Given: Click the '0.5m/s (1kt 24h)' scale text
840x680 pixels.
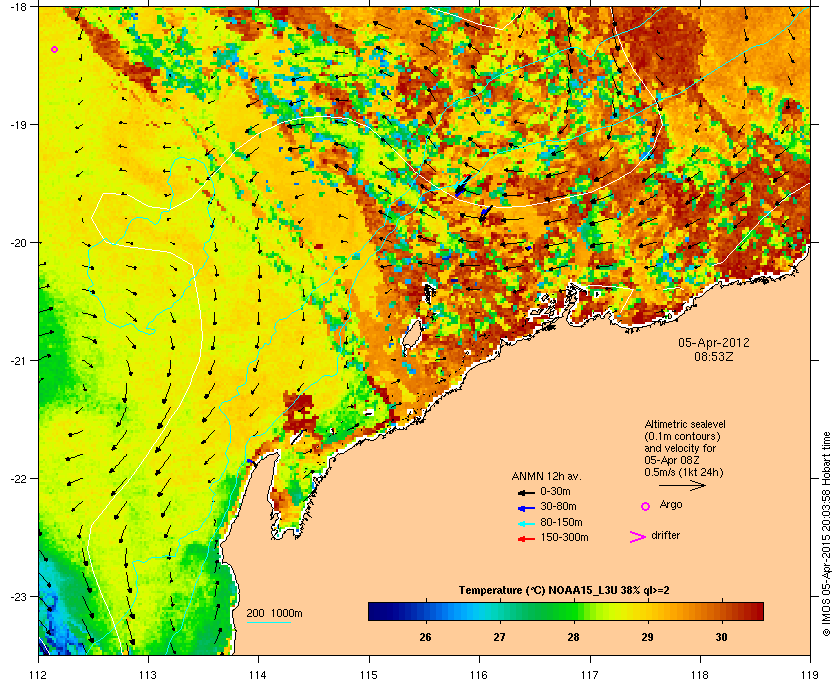Looking at the screenshot, I should click(x=684, y=472).
